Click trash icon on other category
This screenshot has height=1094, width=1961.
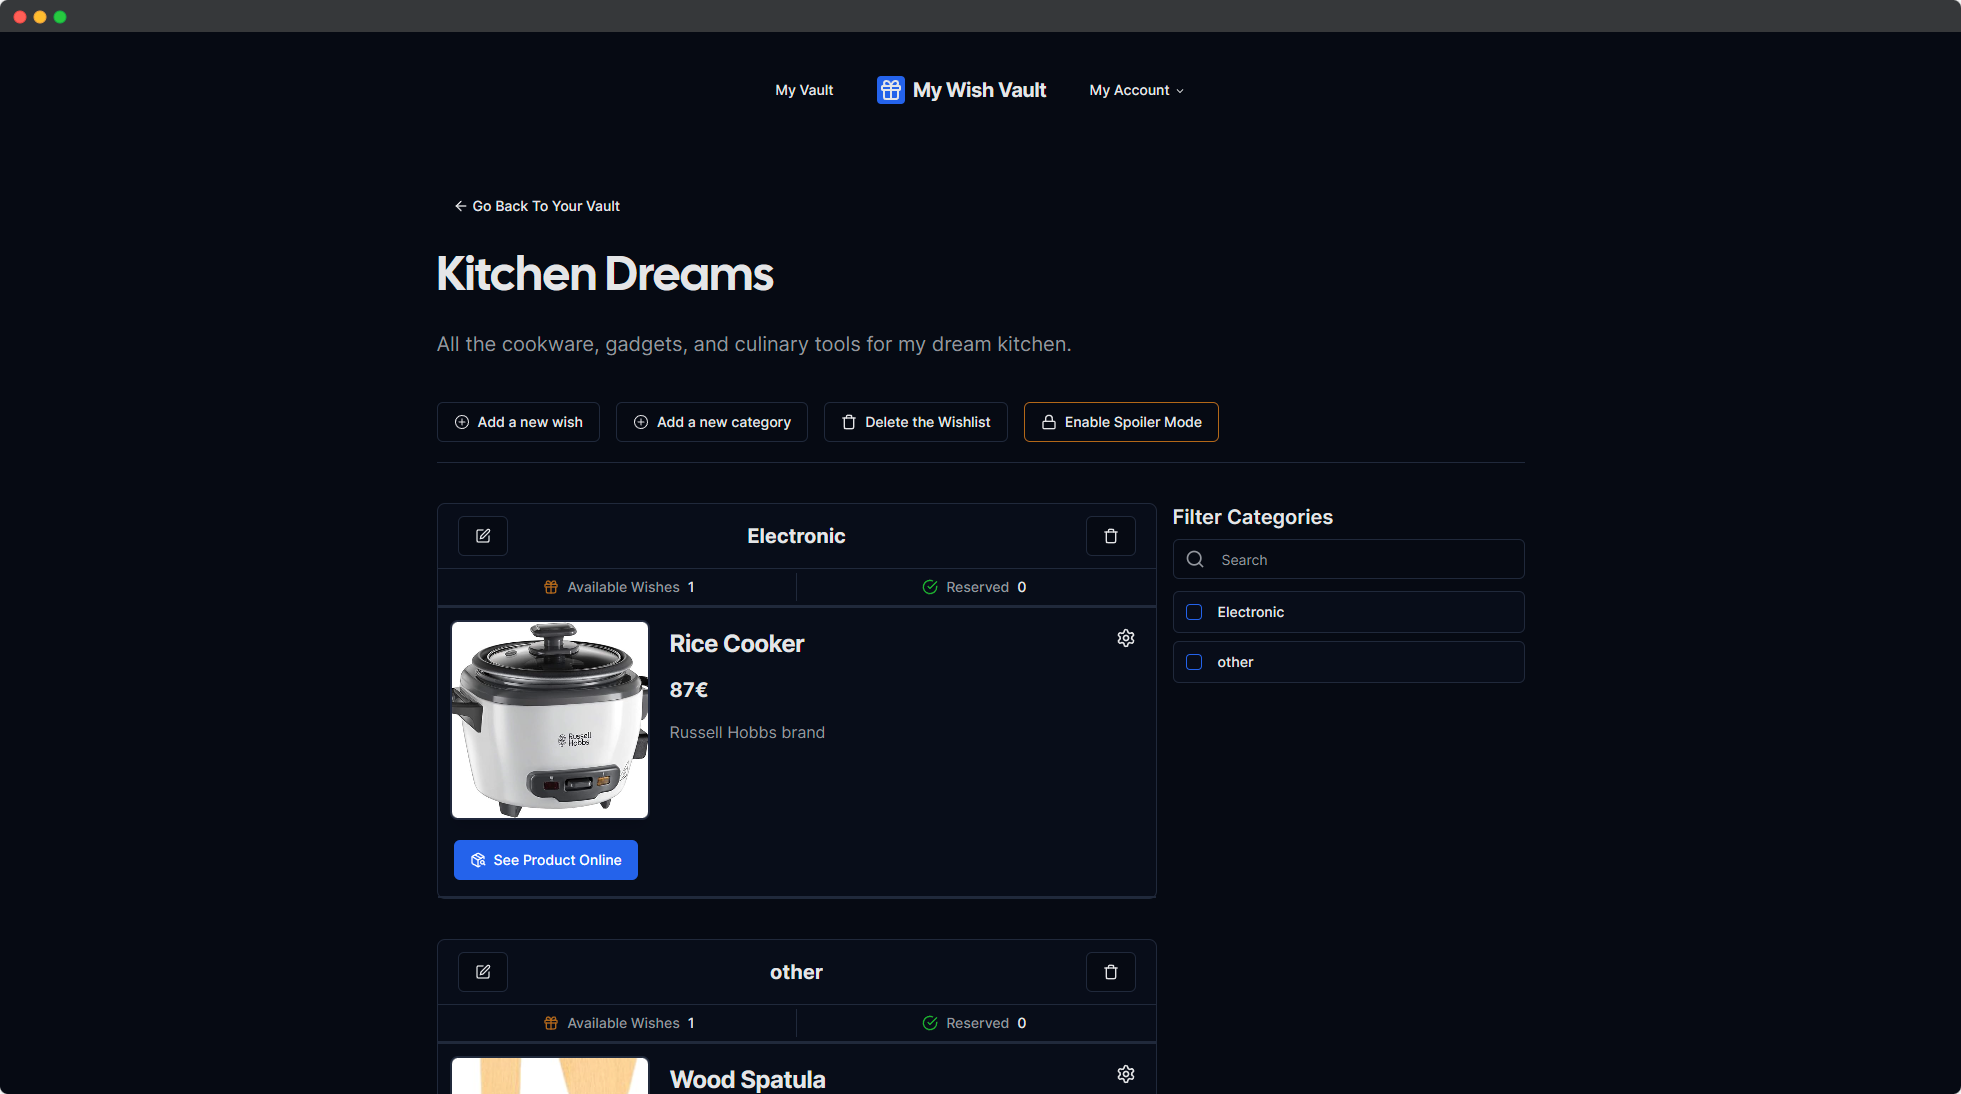[1110, 972]
